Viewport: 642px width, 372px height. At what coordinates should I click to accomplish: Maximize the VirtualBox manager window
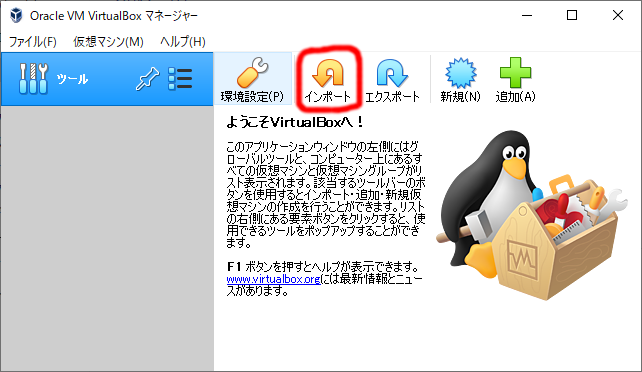pyautogui.click(x=572, y=16)
